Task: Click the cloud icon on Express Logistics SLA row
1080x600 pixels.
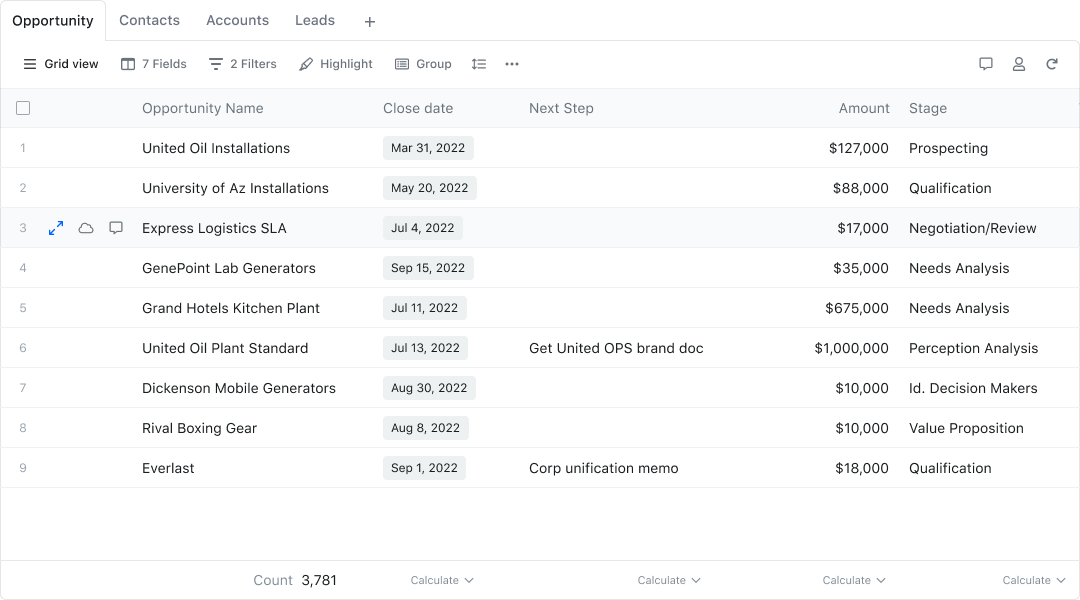Action: click(x=86, y=228)
